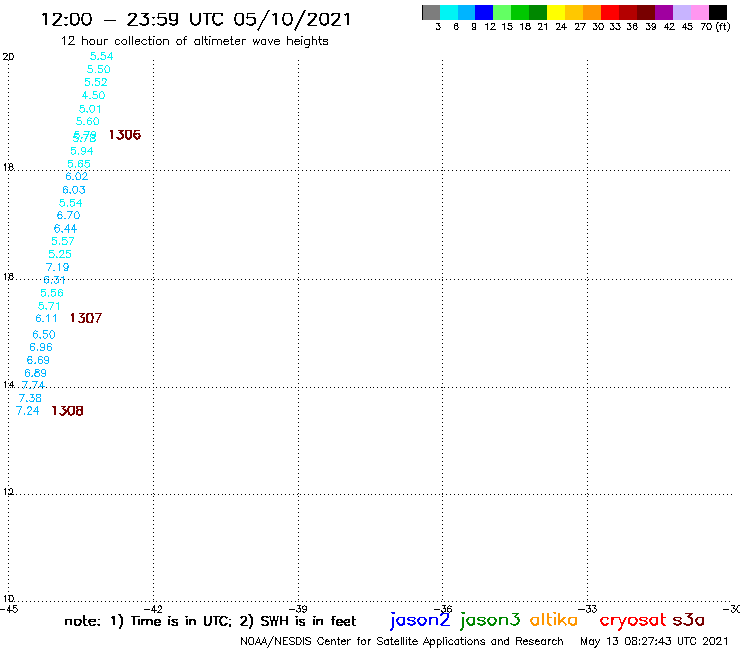Click the cyan swatch in the wave-height legend
740x650 pixels.
(x=449, y=12)
